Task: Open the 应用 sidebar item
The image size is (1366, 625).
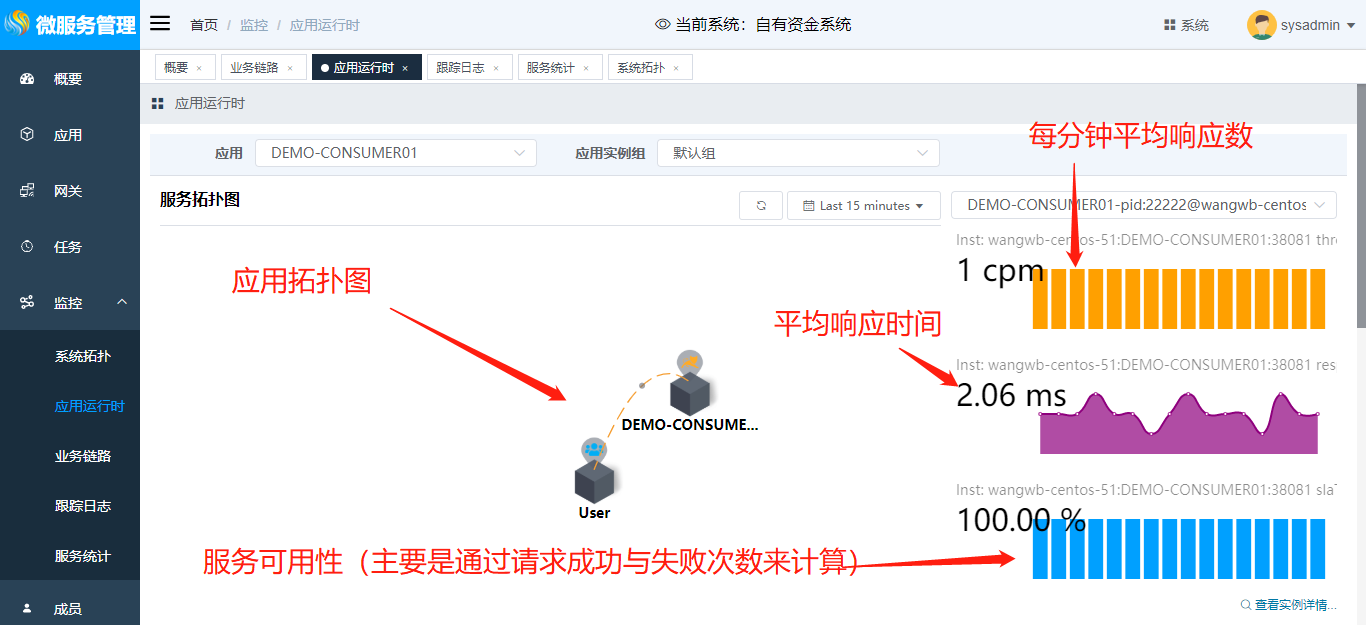Action: click(68, 135)
